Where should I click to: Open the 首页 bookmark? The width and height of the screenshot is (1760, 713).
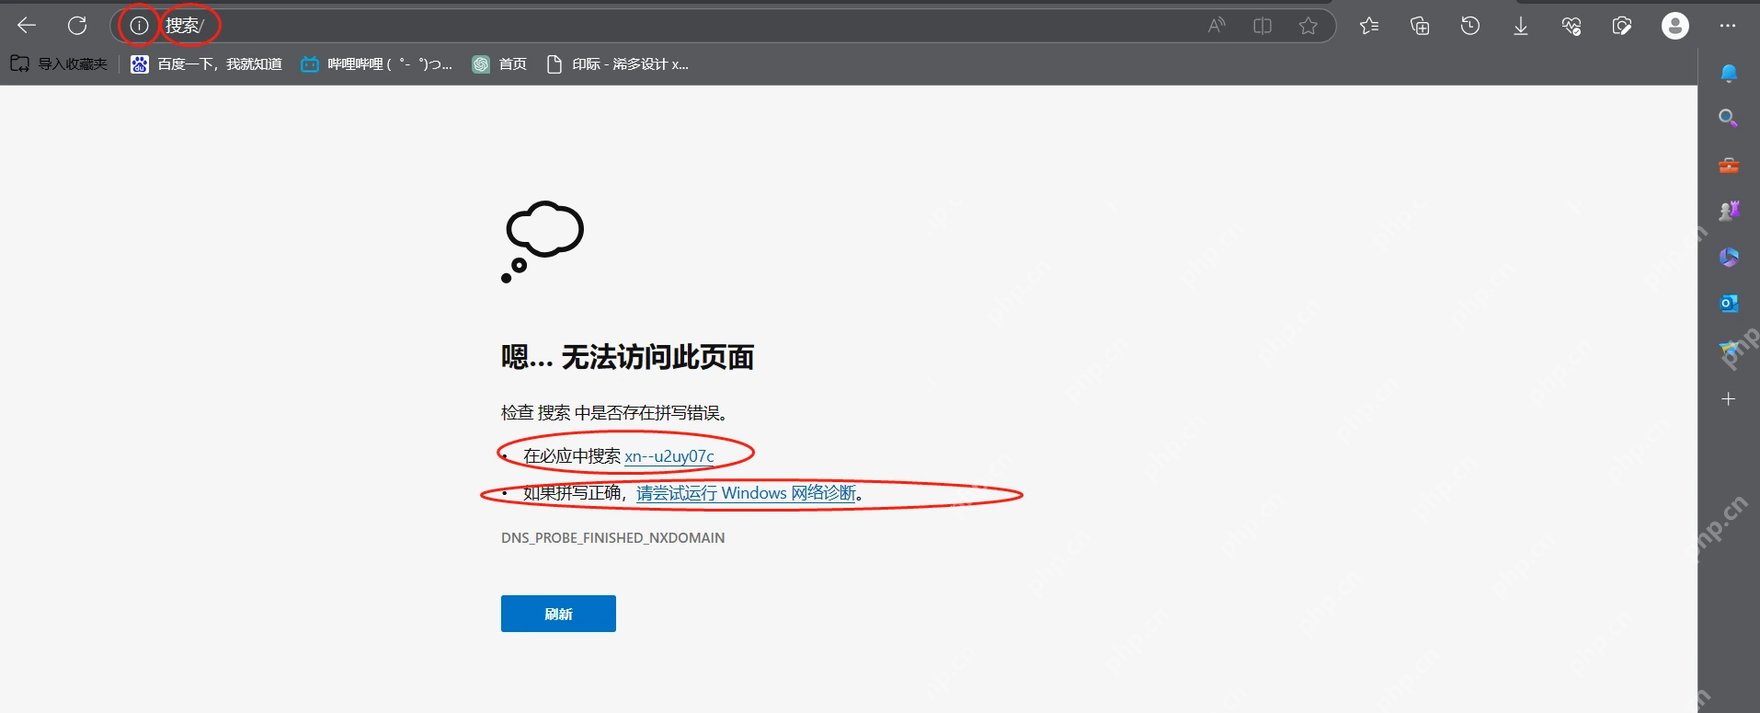coord(500,64)
